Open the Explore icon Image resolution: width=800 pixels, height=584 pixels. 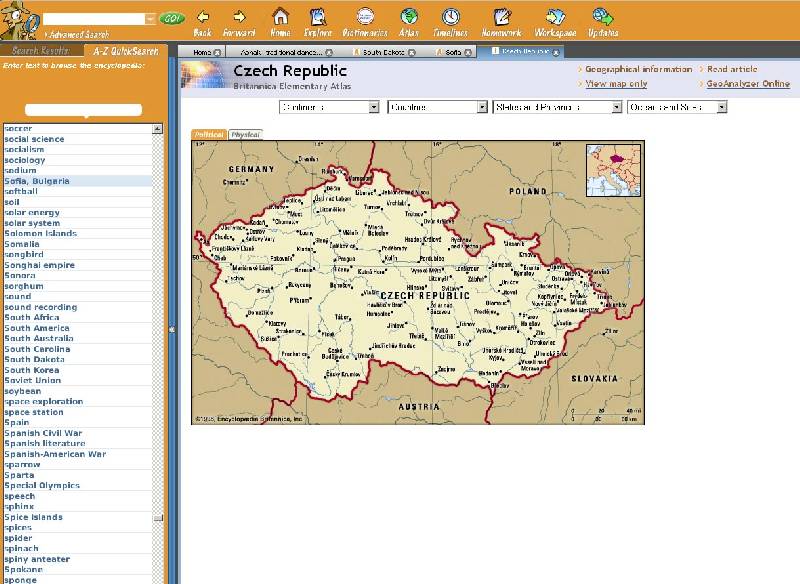point(318,17)
